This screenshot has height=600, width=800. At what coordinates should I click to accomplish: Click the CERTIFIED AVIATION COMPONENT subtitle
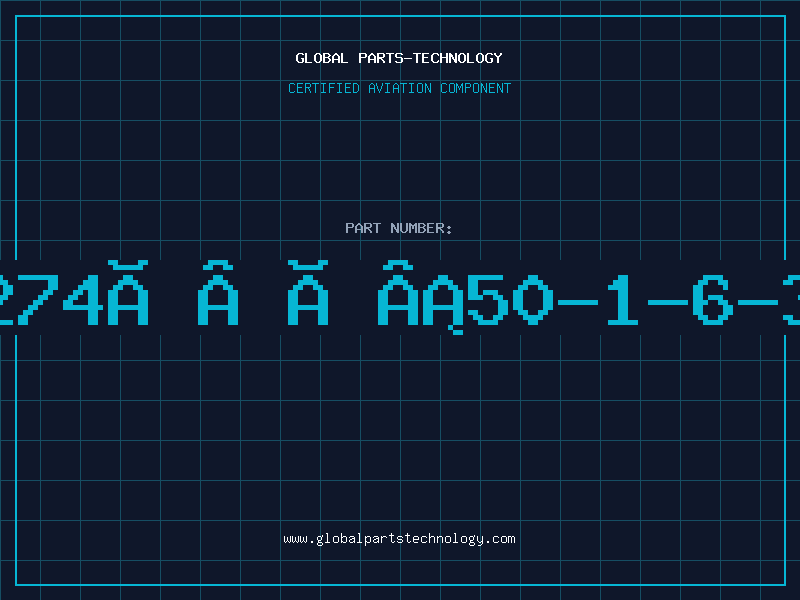point(399,88)
